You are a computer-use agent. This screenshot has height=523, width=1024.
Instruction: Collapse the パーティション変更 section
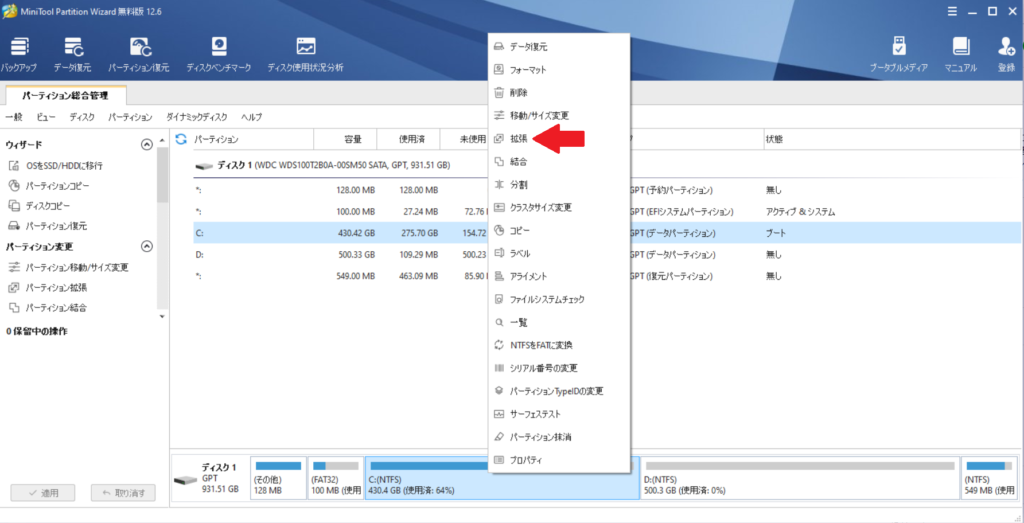[147, 246]
